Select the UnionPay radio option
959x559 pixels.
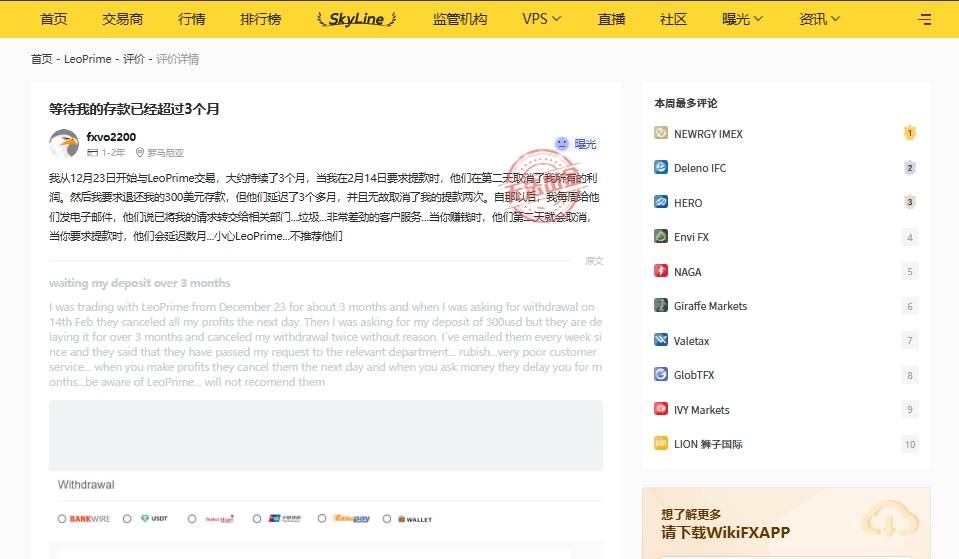[257, 519]
